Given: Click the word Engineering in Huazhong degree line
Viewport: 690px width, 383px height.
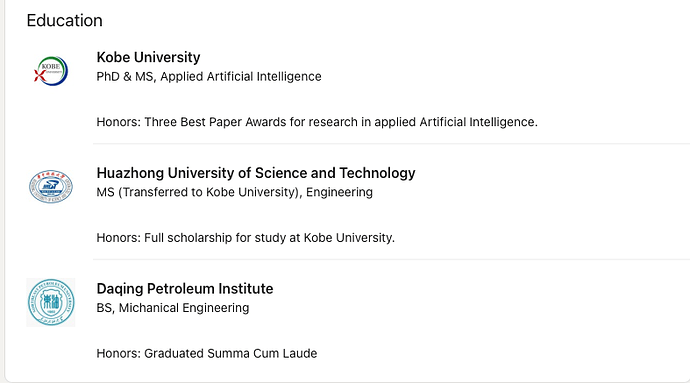Looking at the screenshot, I should click(x=339, y=192).
